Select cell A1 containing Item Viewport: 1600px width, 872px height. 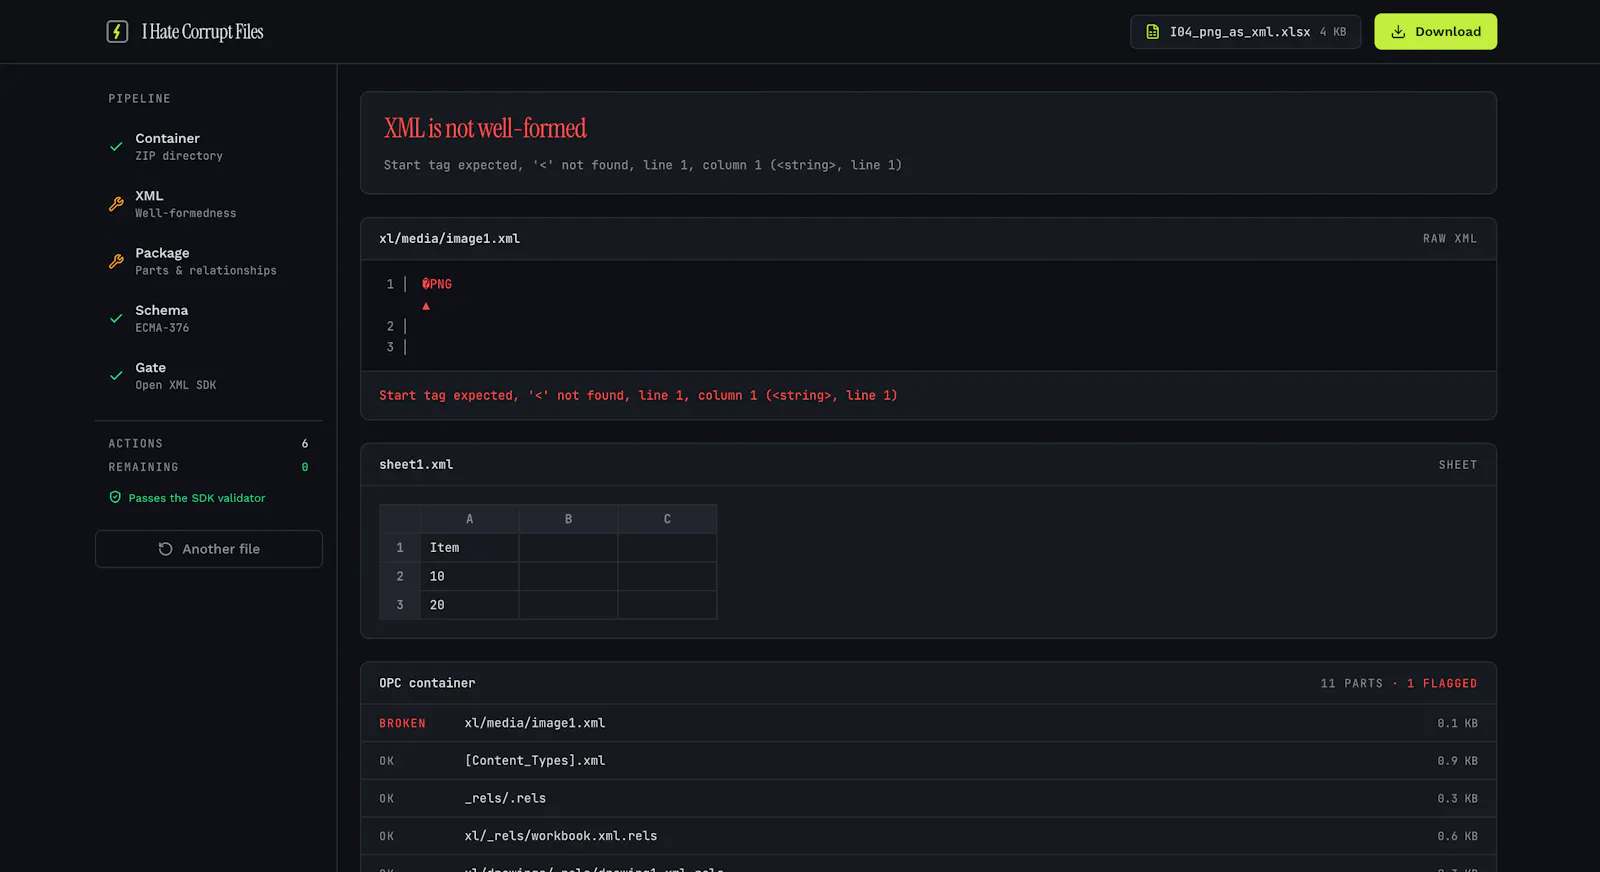469,548
